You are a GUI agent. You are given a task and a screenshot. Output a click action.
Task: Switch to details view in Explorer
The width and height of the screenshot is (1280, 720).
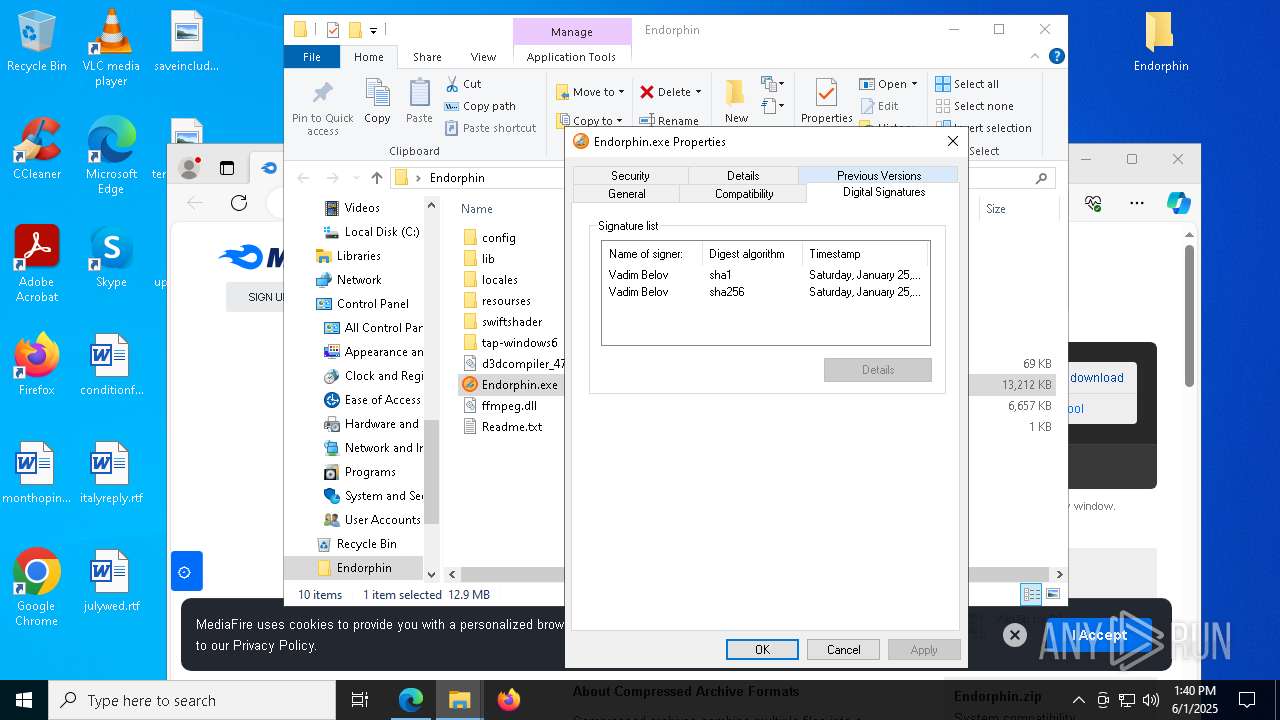click(1031, 594)
